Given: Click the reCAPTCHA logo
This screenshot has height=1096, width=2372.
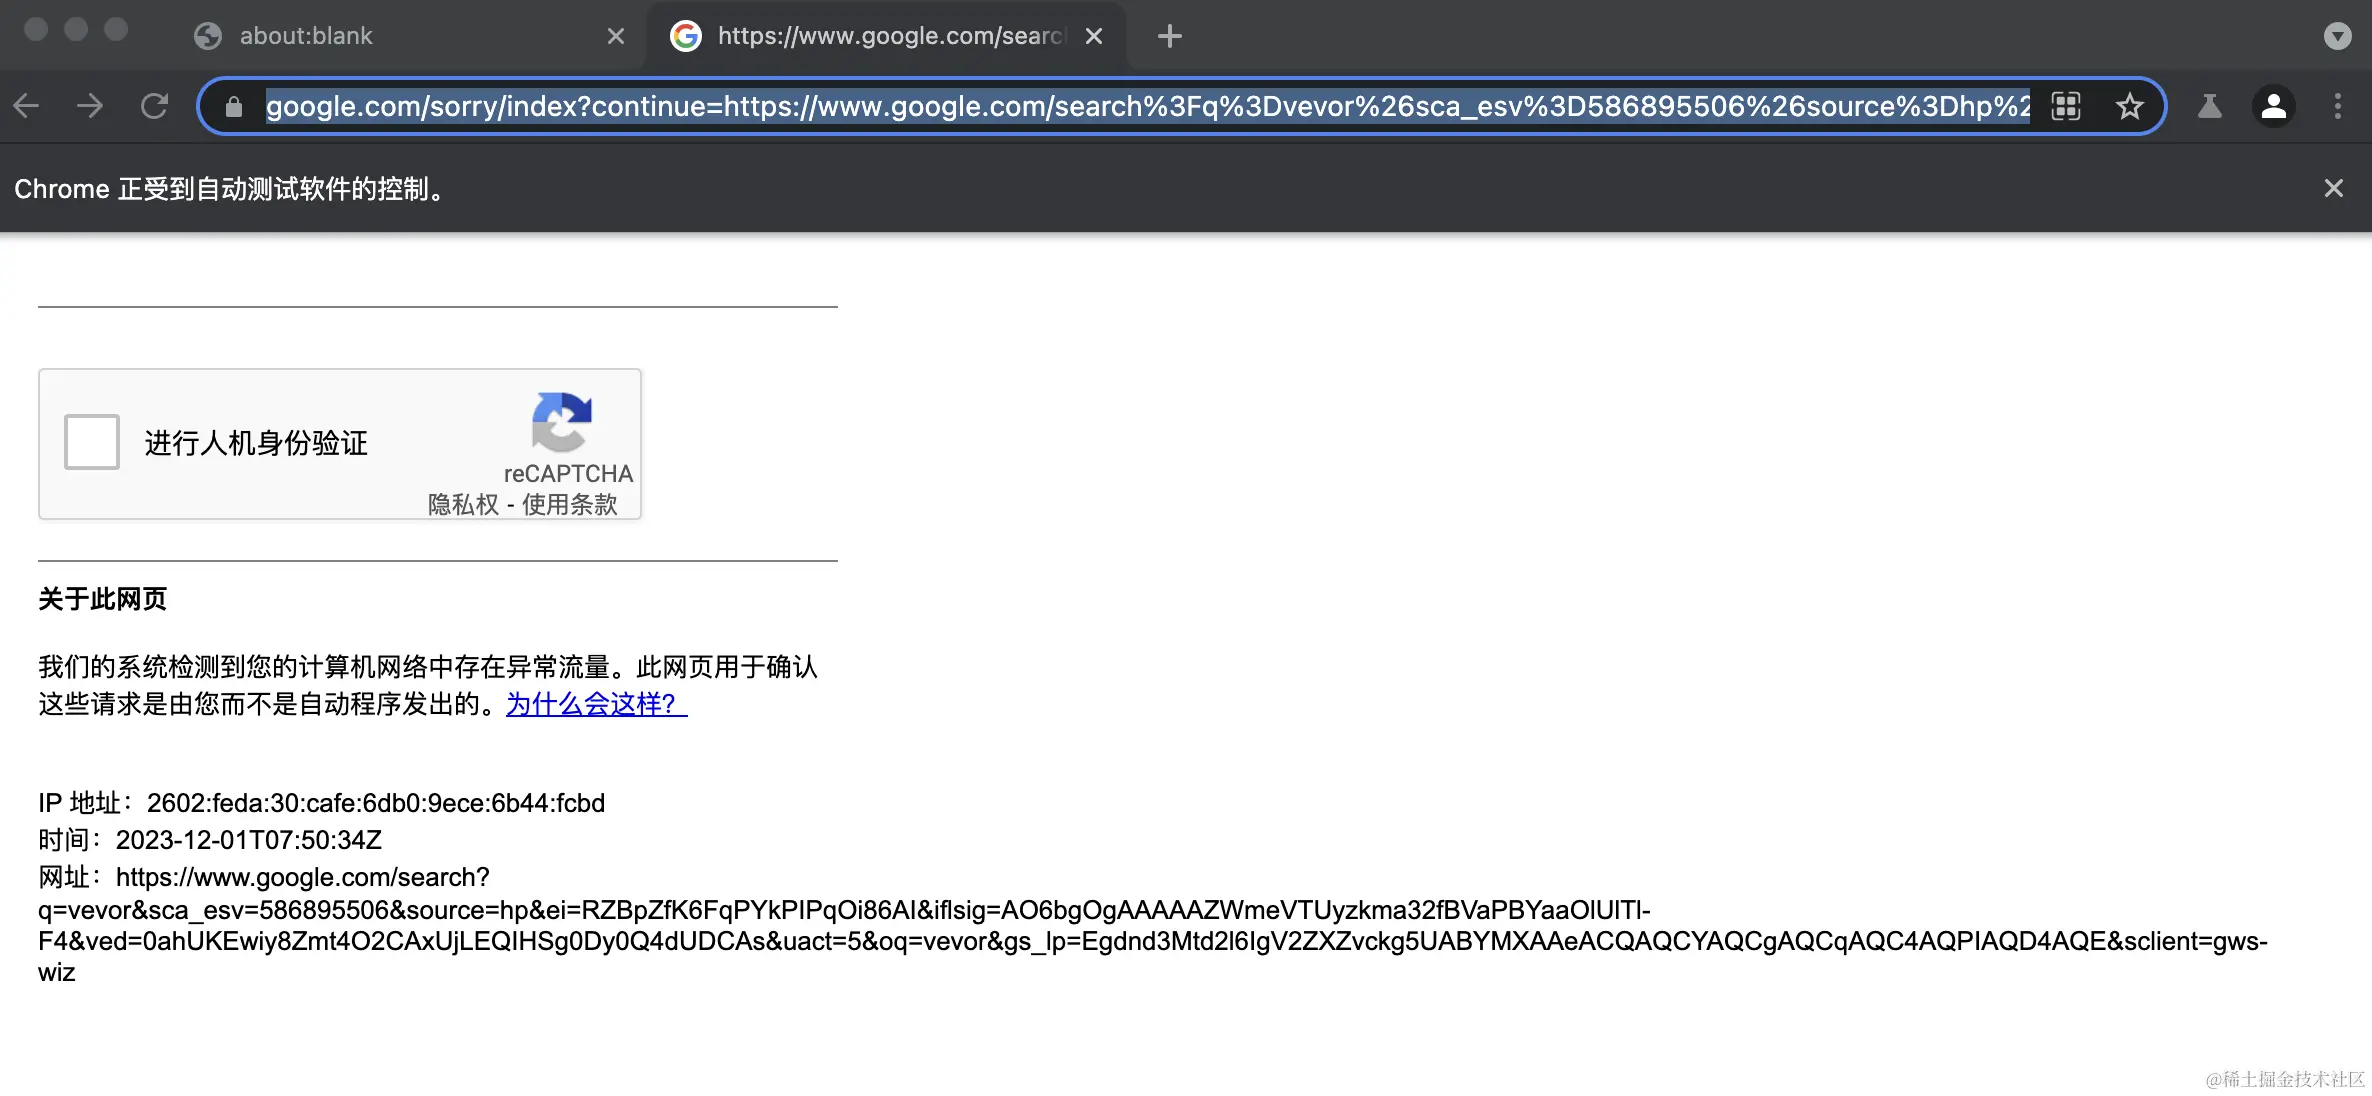Looking at the screenshot, I should coord(562,422).
